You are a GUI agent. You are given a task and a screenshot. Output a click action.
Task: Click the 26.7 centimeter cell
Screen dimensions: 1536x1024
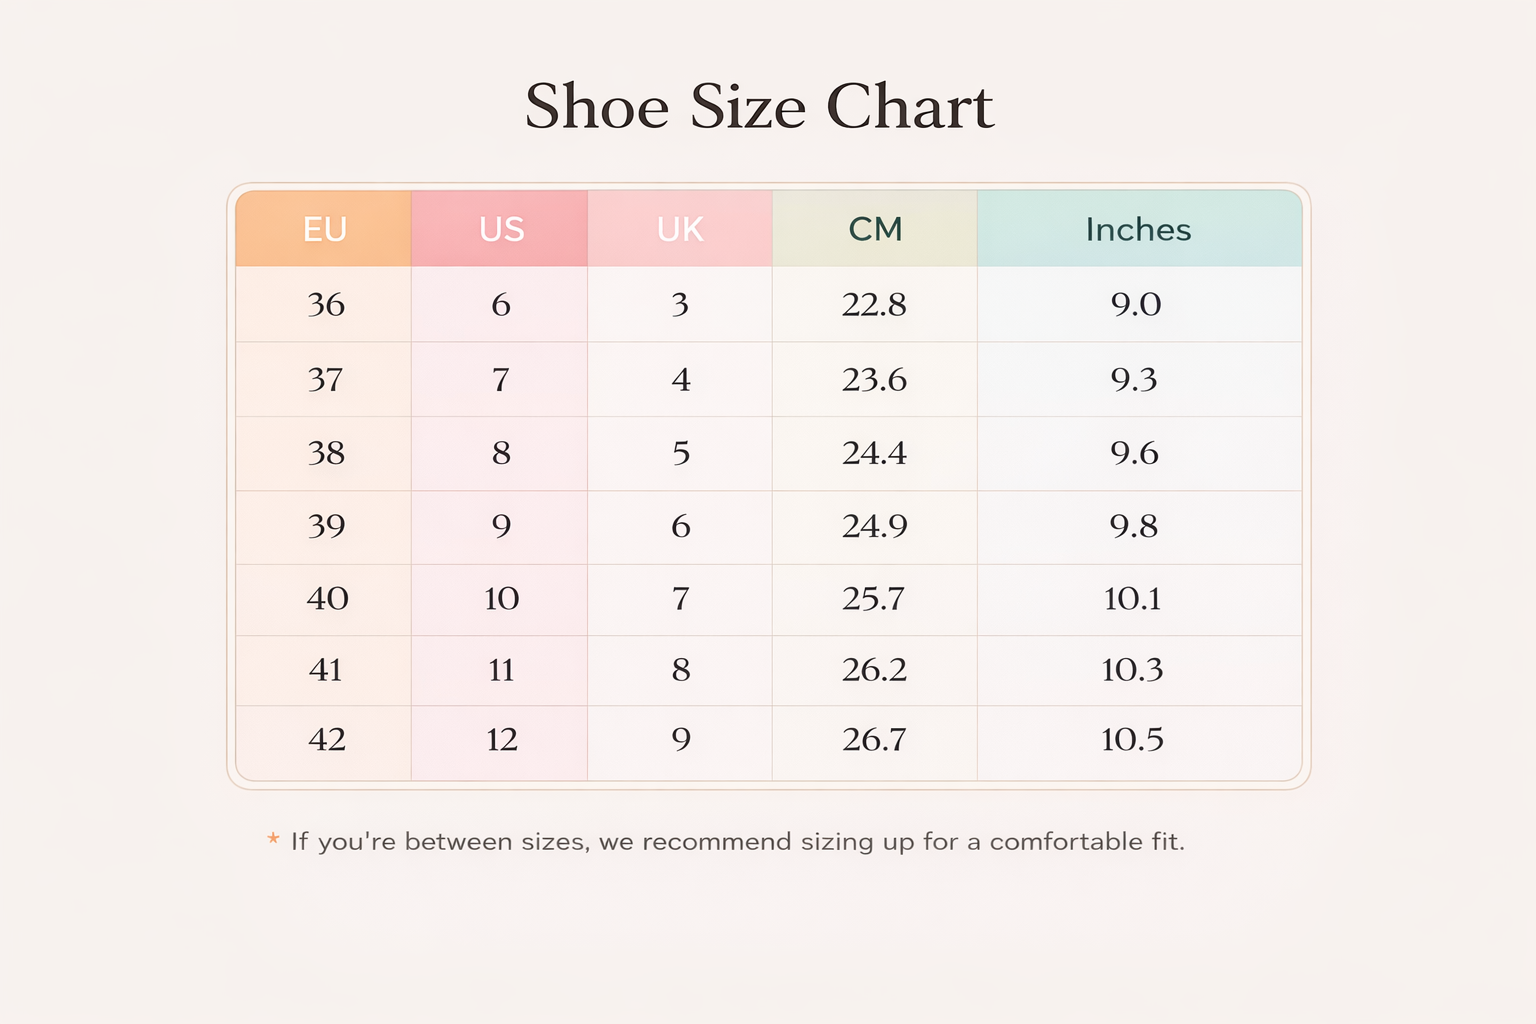pyautogui.click(x=874, y=740)
